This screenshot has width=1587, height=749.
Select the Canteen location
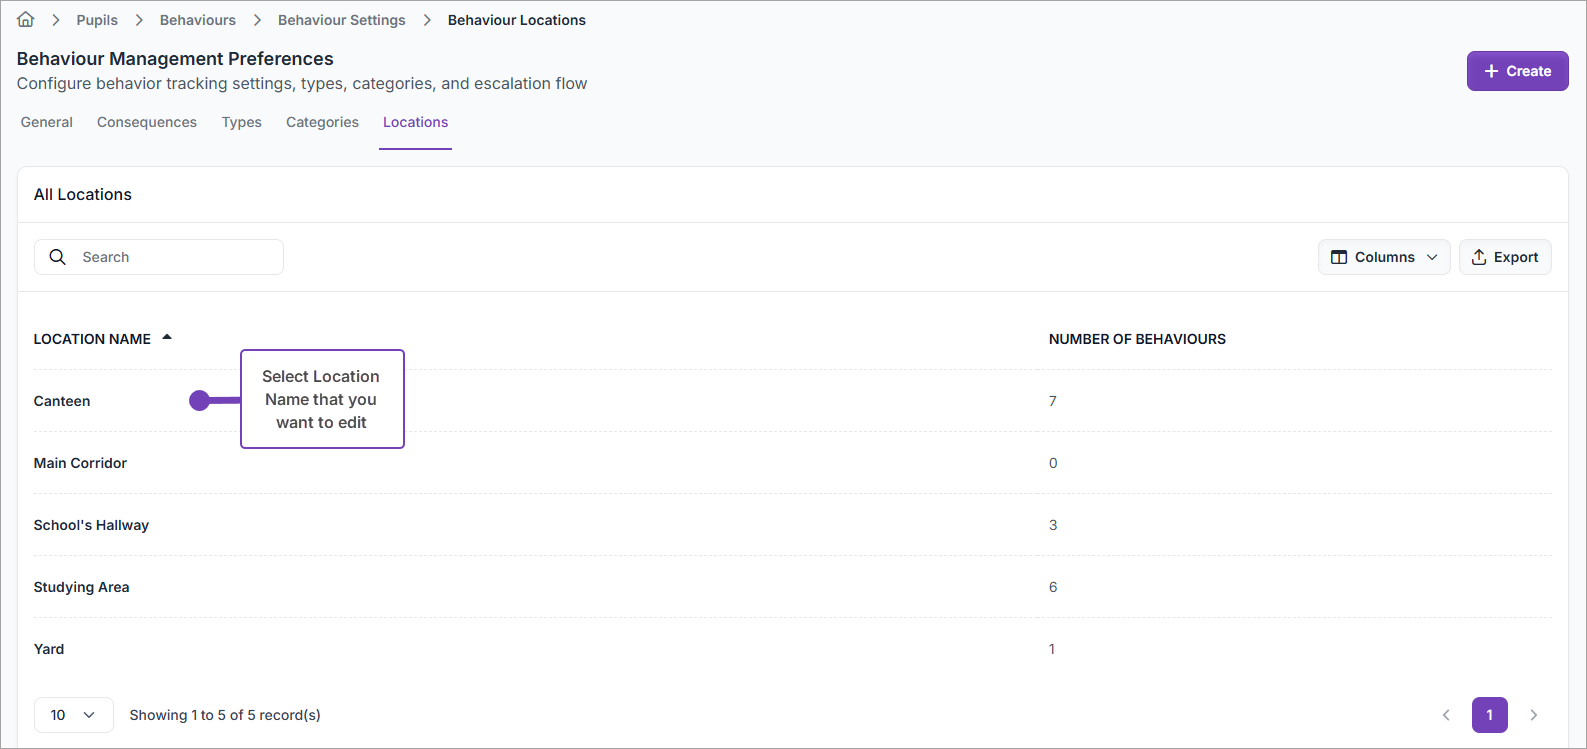point(62,401)
